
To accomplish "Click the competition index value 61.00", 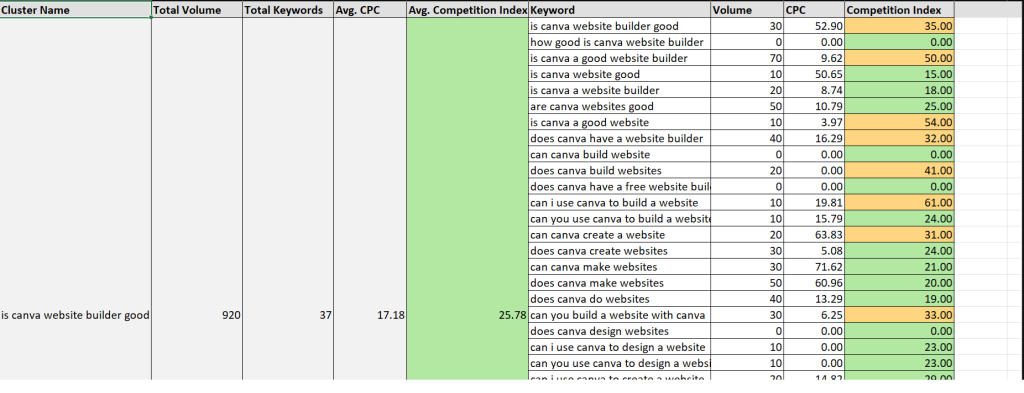I will (x=899, y=202).
